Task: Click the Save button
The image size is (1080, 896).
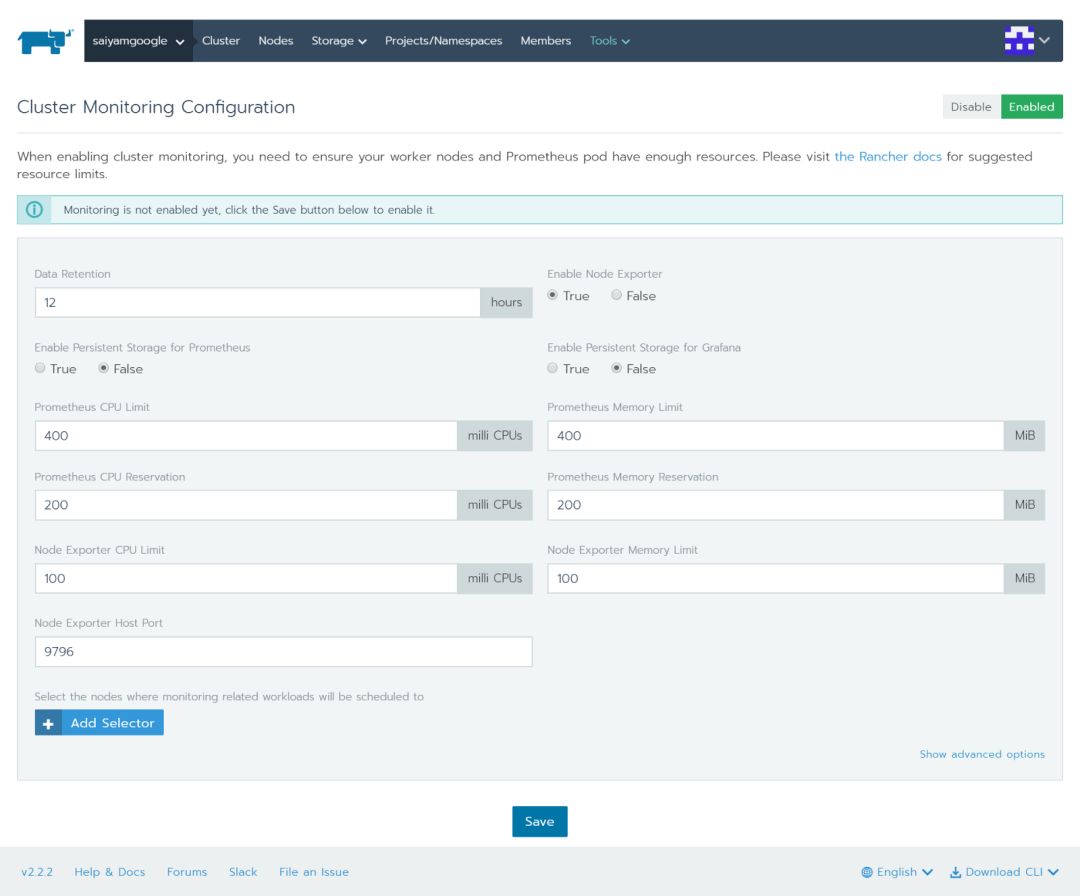Action: pyautogui.click(x=539, y=822)
